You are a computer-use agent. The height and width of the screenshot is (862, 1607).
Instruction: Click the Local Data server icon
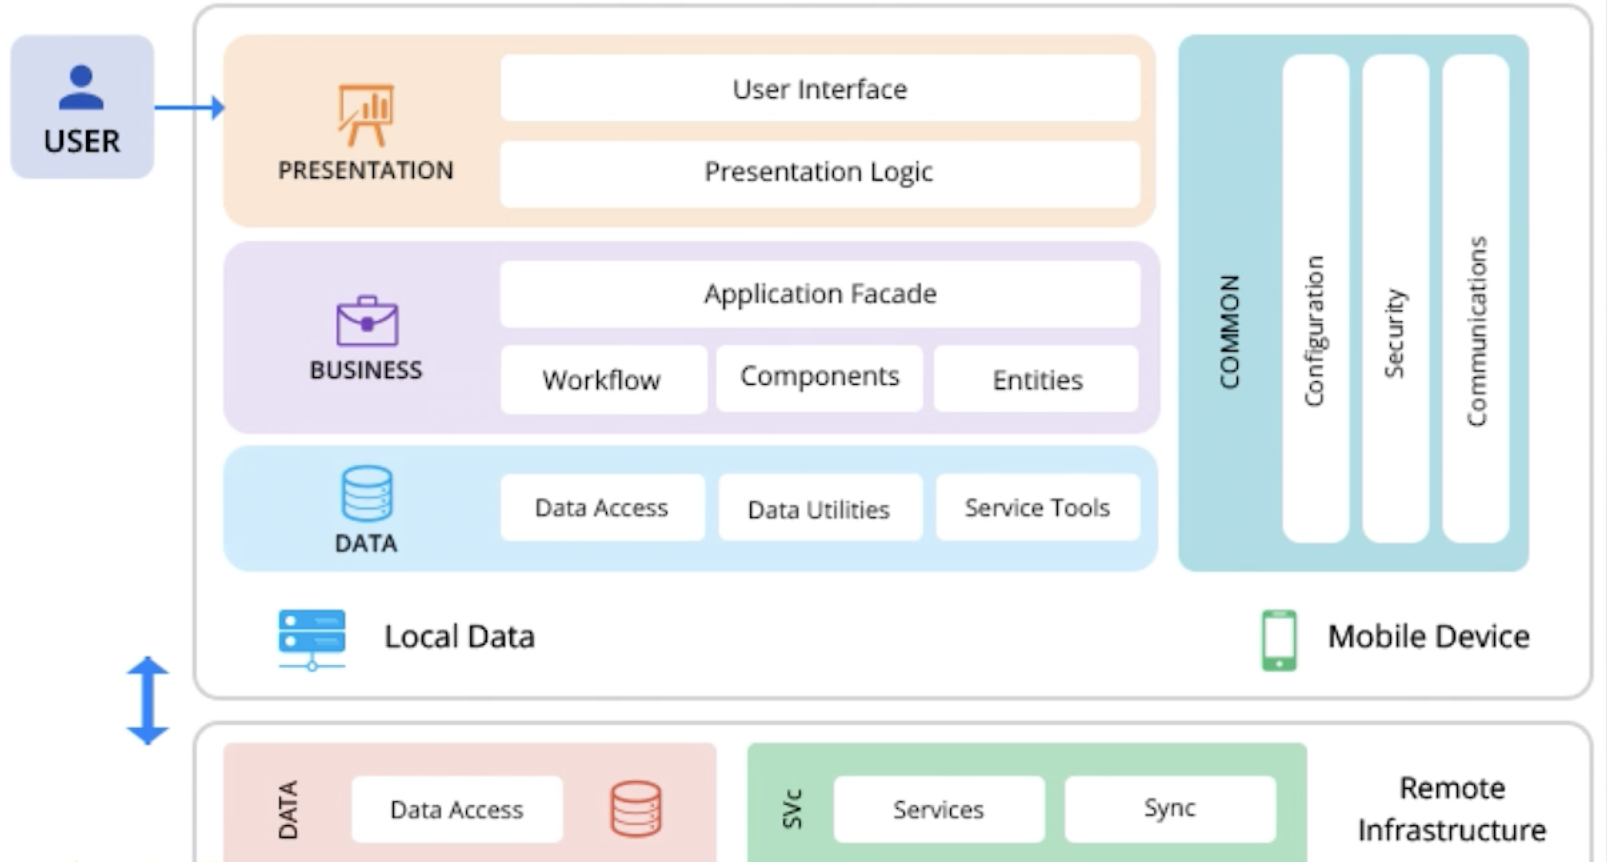coord(312,638)
